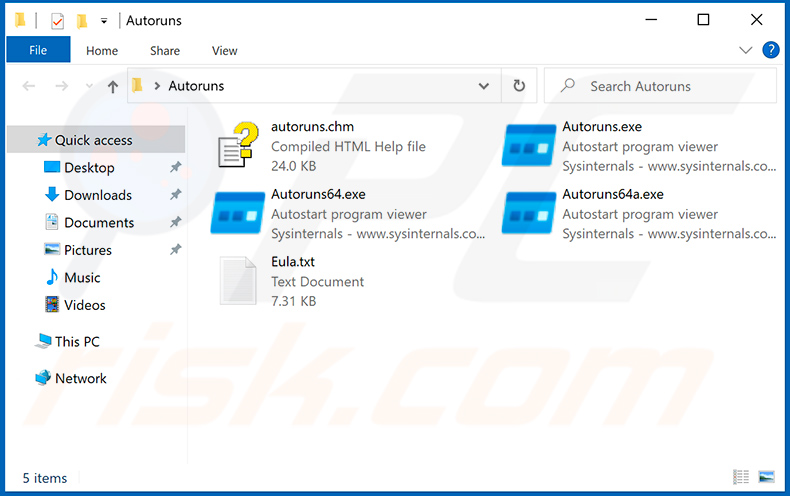Screen dimensions: 790x496
Task: Open the Home ribbon tab
Action: point(102,50)
